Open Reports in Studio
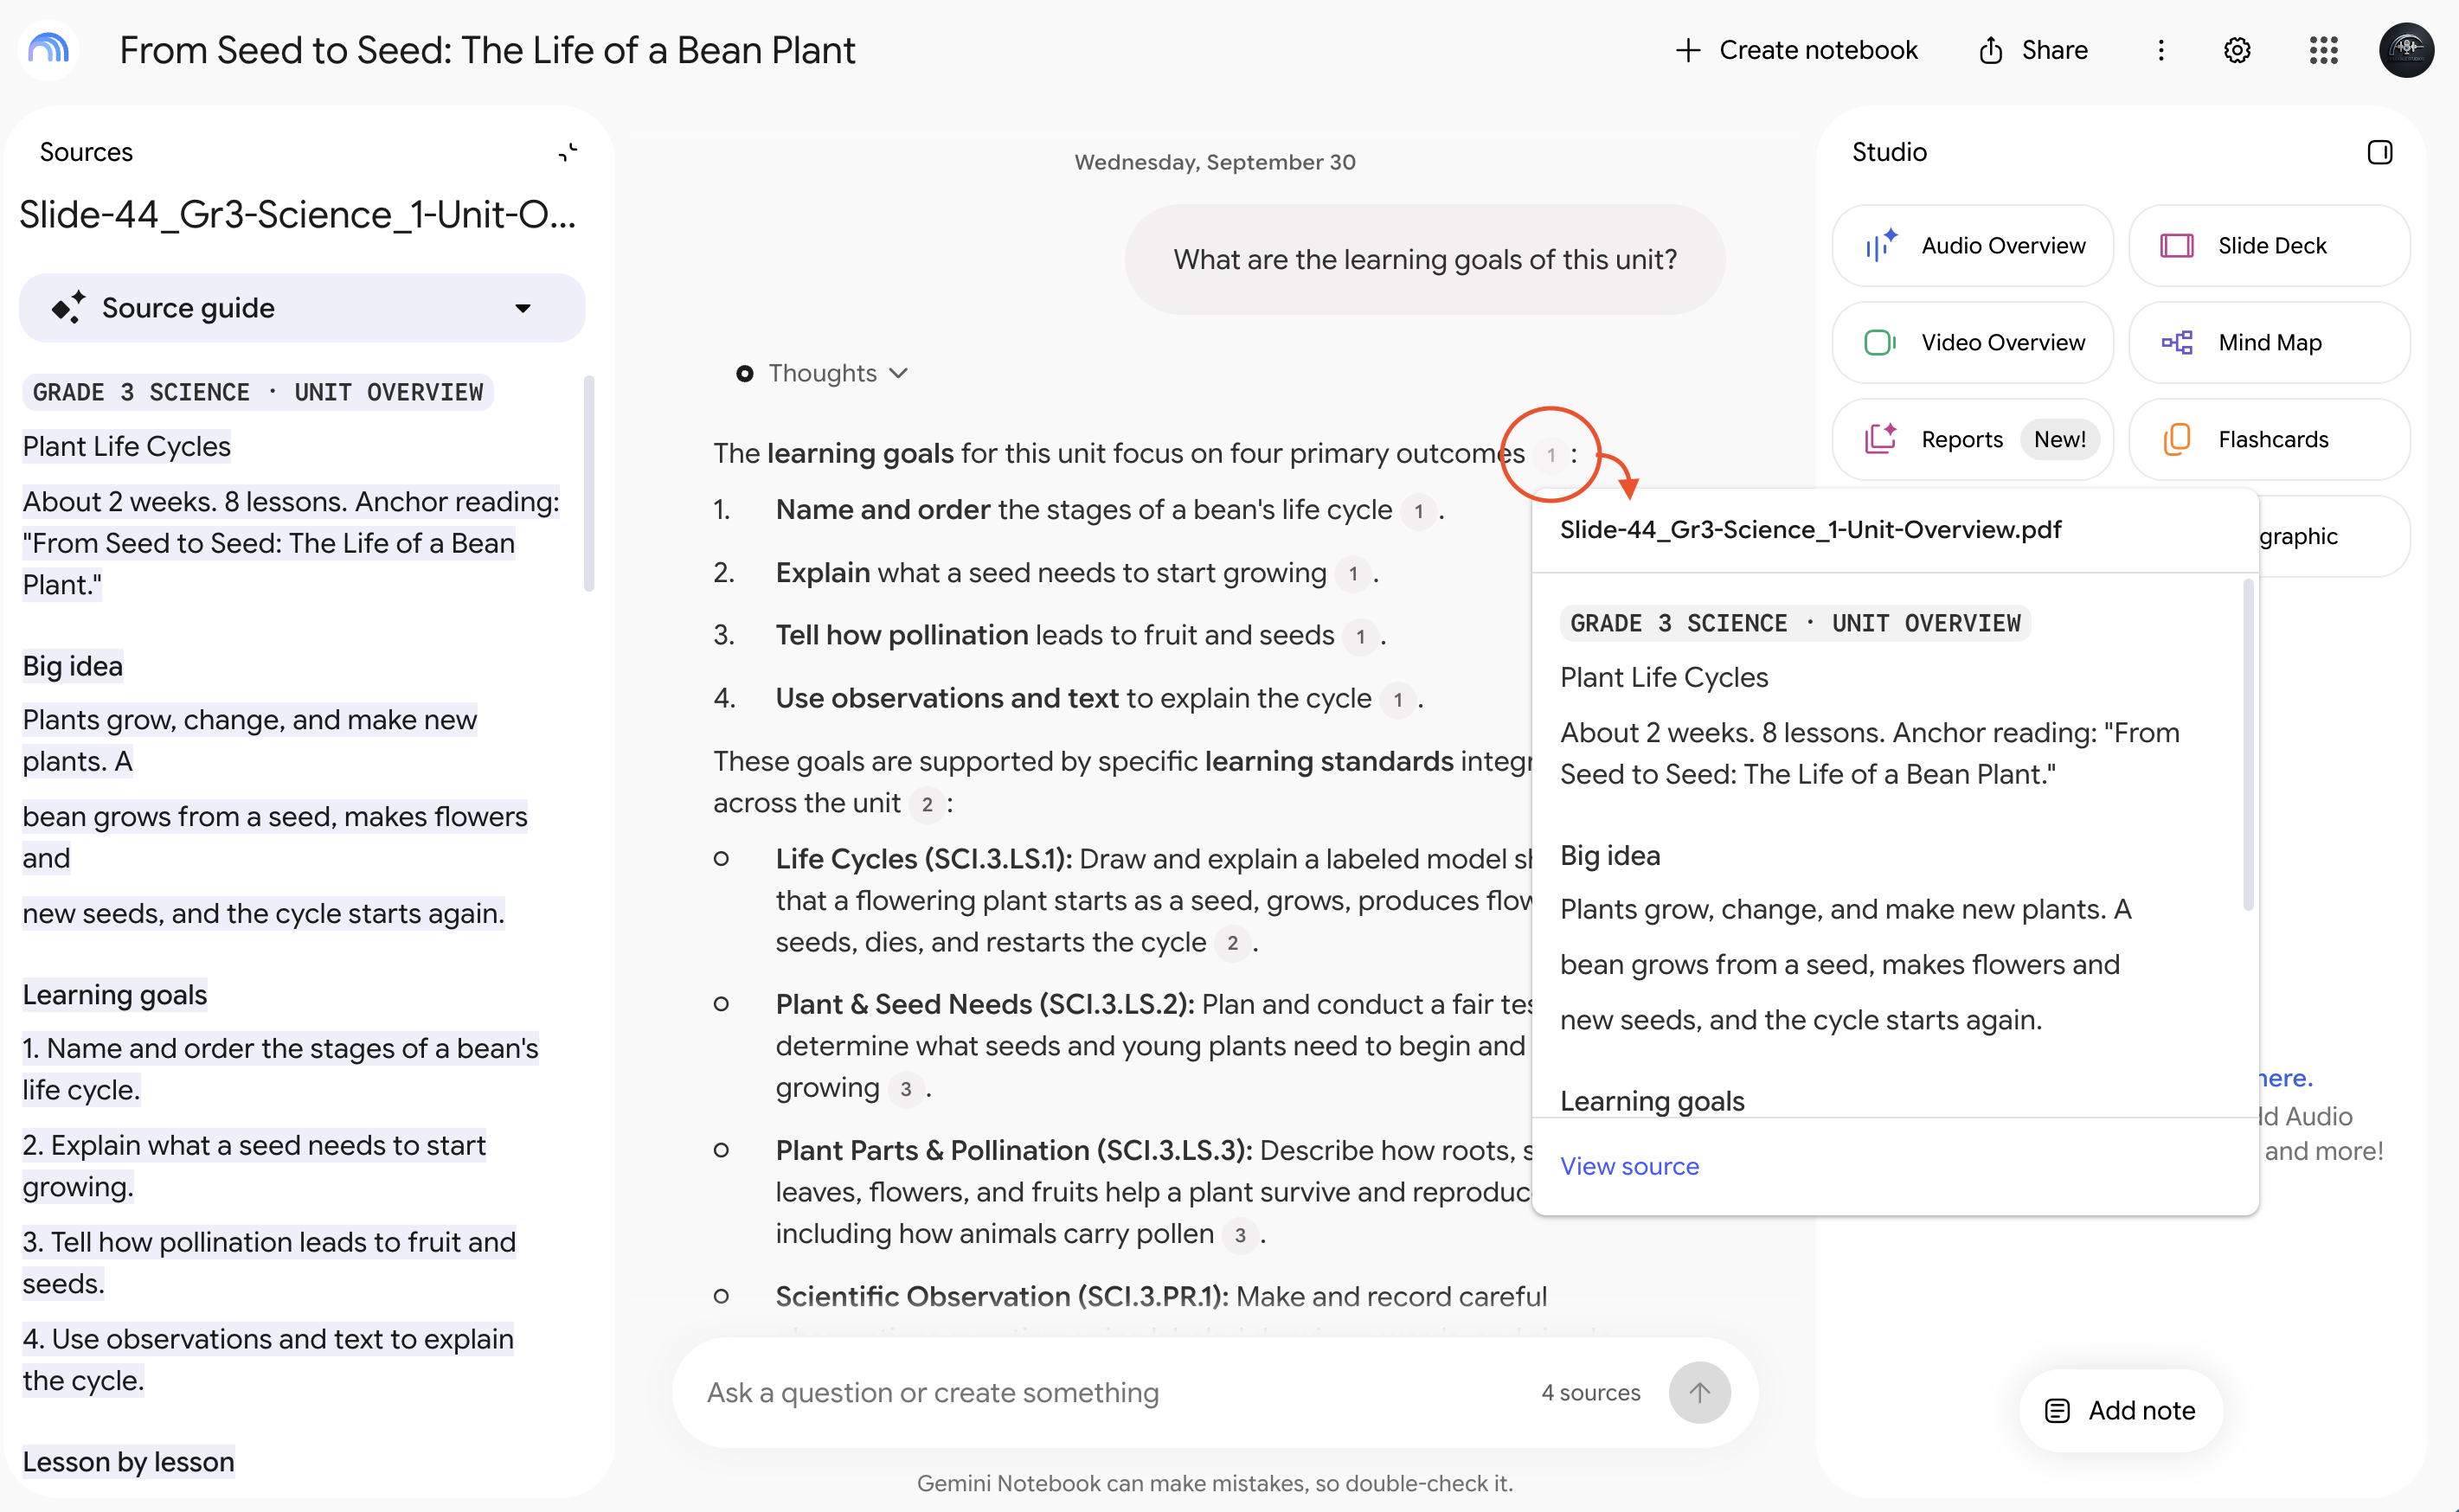 tap(1972, 440)
